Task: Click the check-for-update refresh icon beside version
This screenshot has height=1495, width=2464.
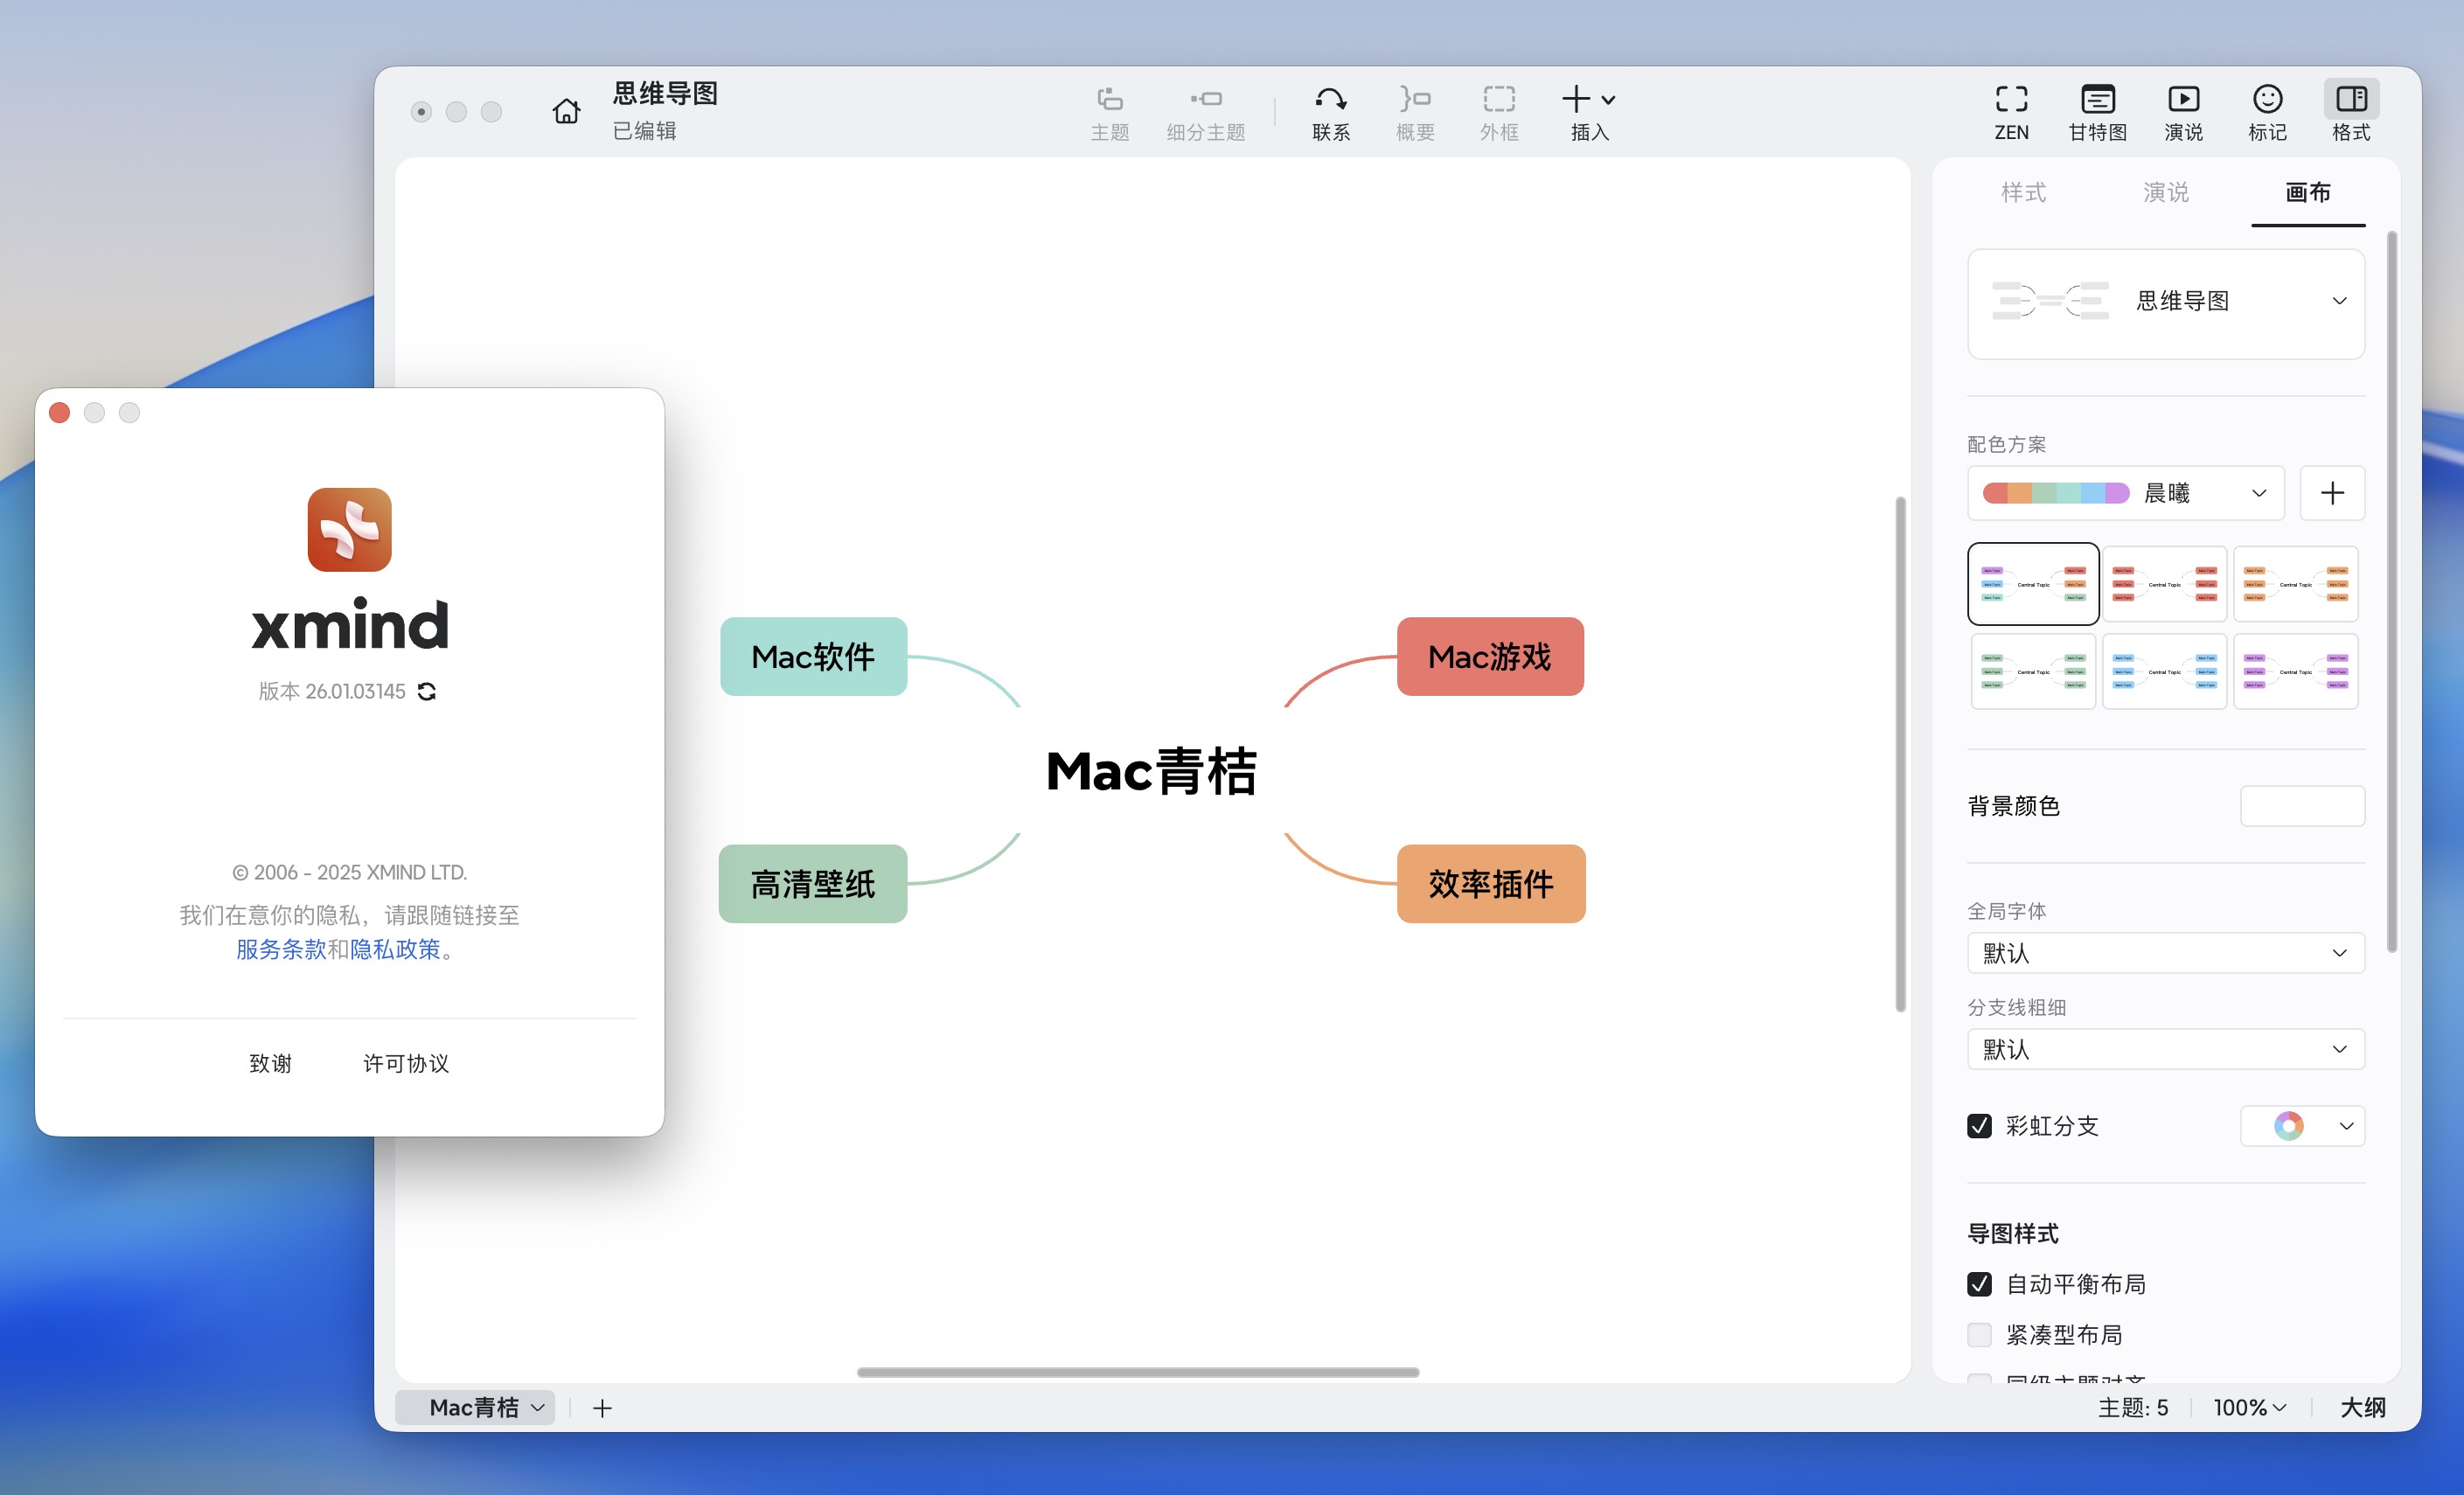Action: pyautogui.click(x=427, y=691)
